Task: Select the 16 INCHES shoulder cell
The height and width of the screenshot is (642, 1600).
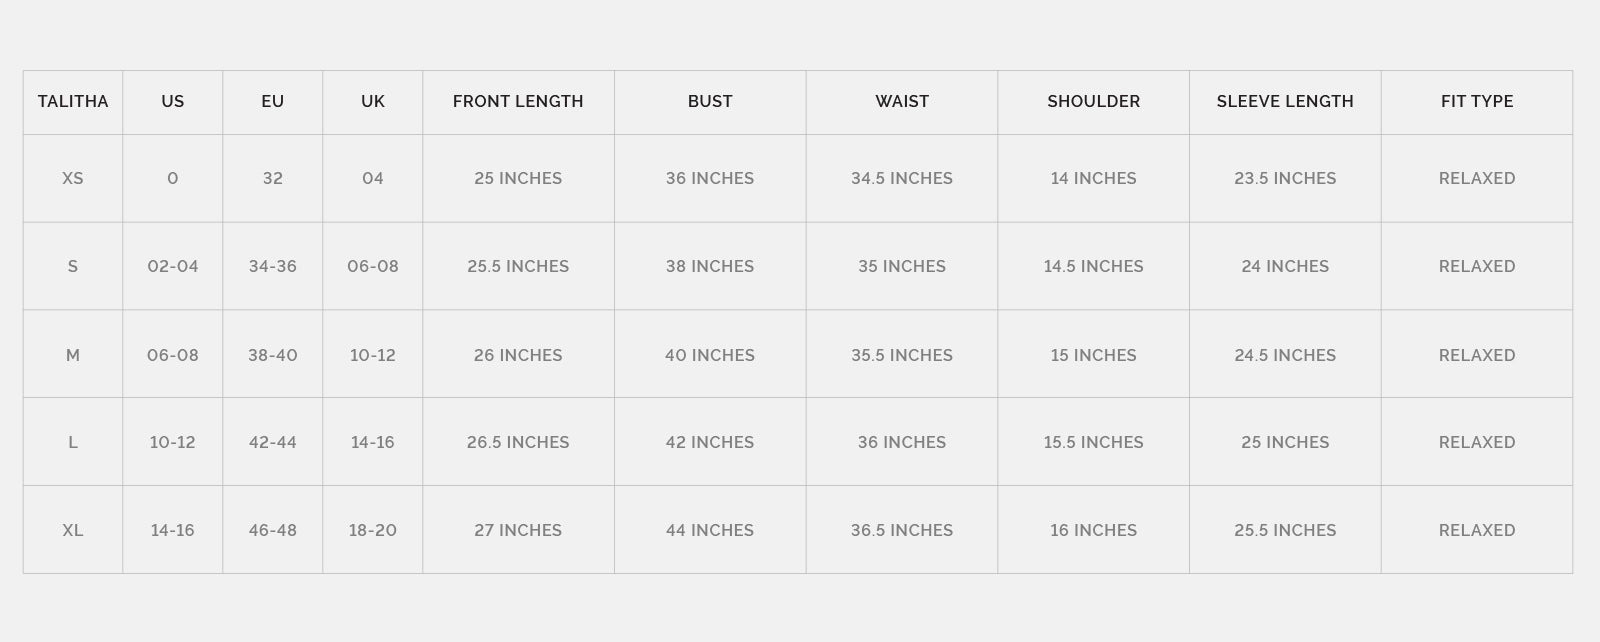Action: tap(1093, 530)
